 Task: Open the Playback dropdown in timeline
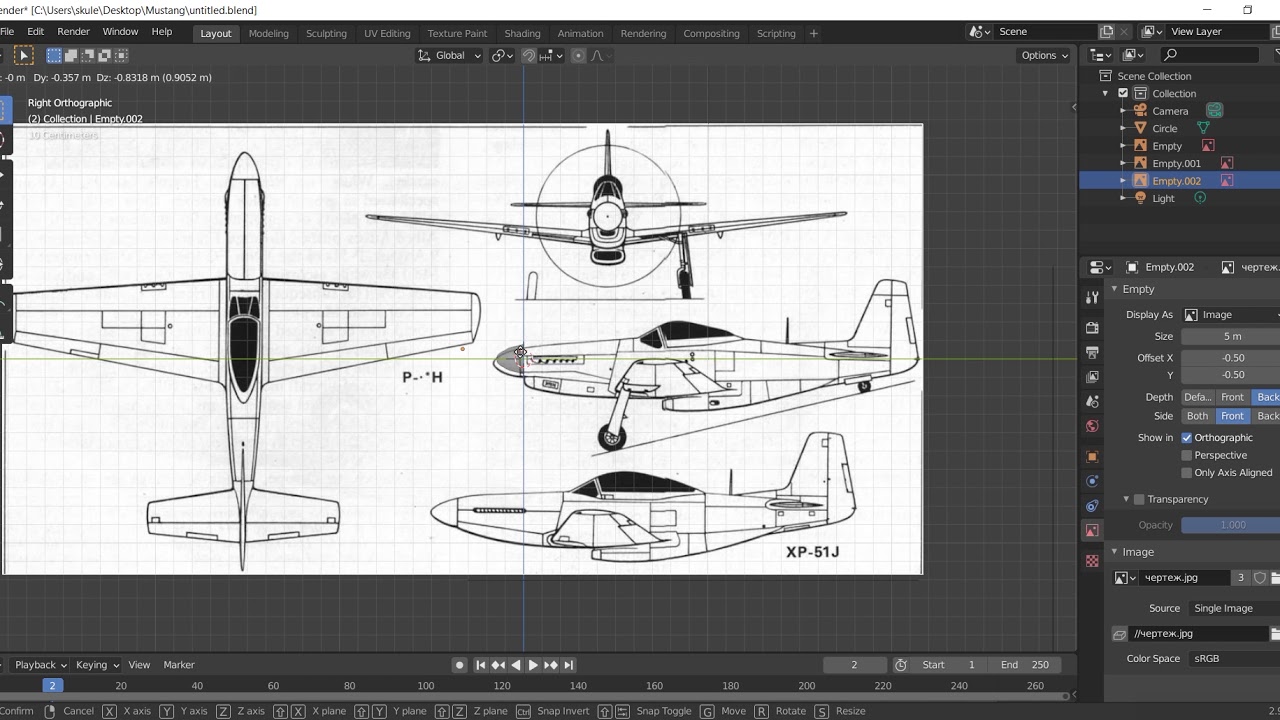click(x=40, y=665)
